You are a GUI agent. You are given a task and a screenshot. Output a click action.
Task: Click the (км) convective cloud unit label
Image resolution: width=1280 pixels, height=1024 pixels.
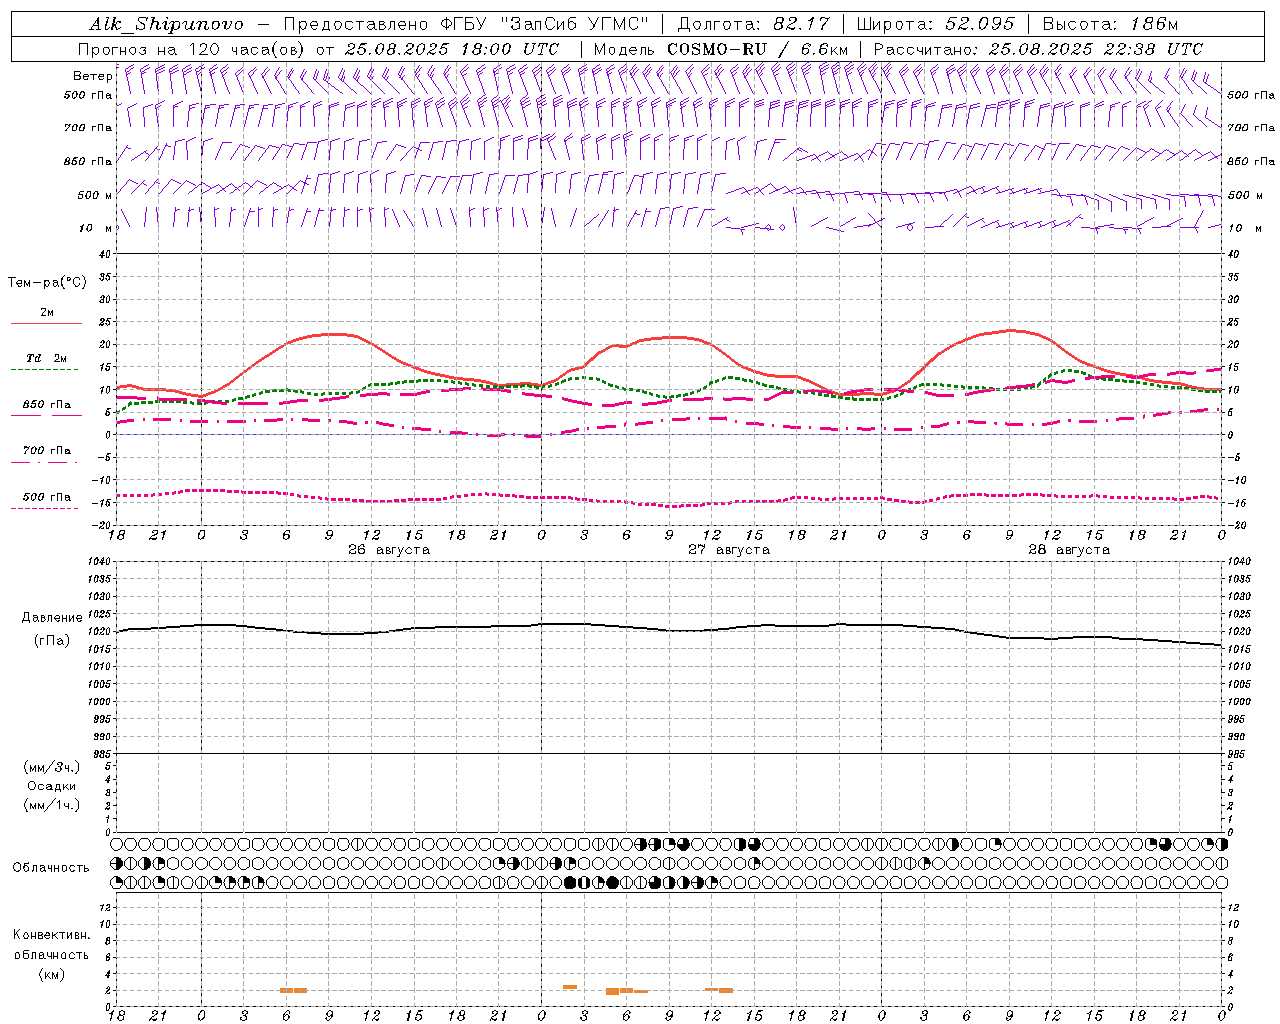[x=51, y=974]
